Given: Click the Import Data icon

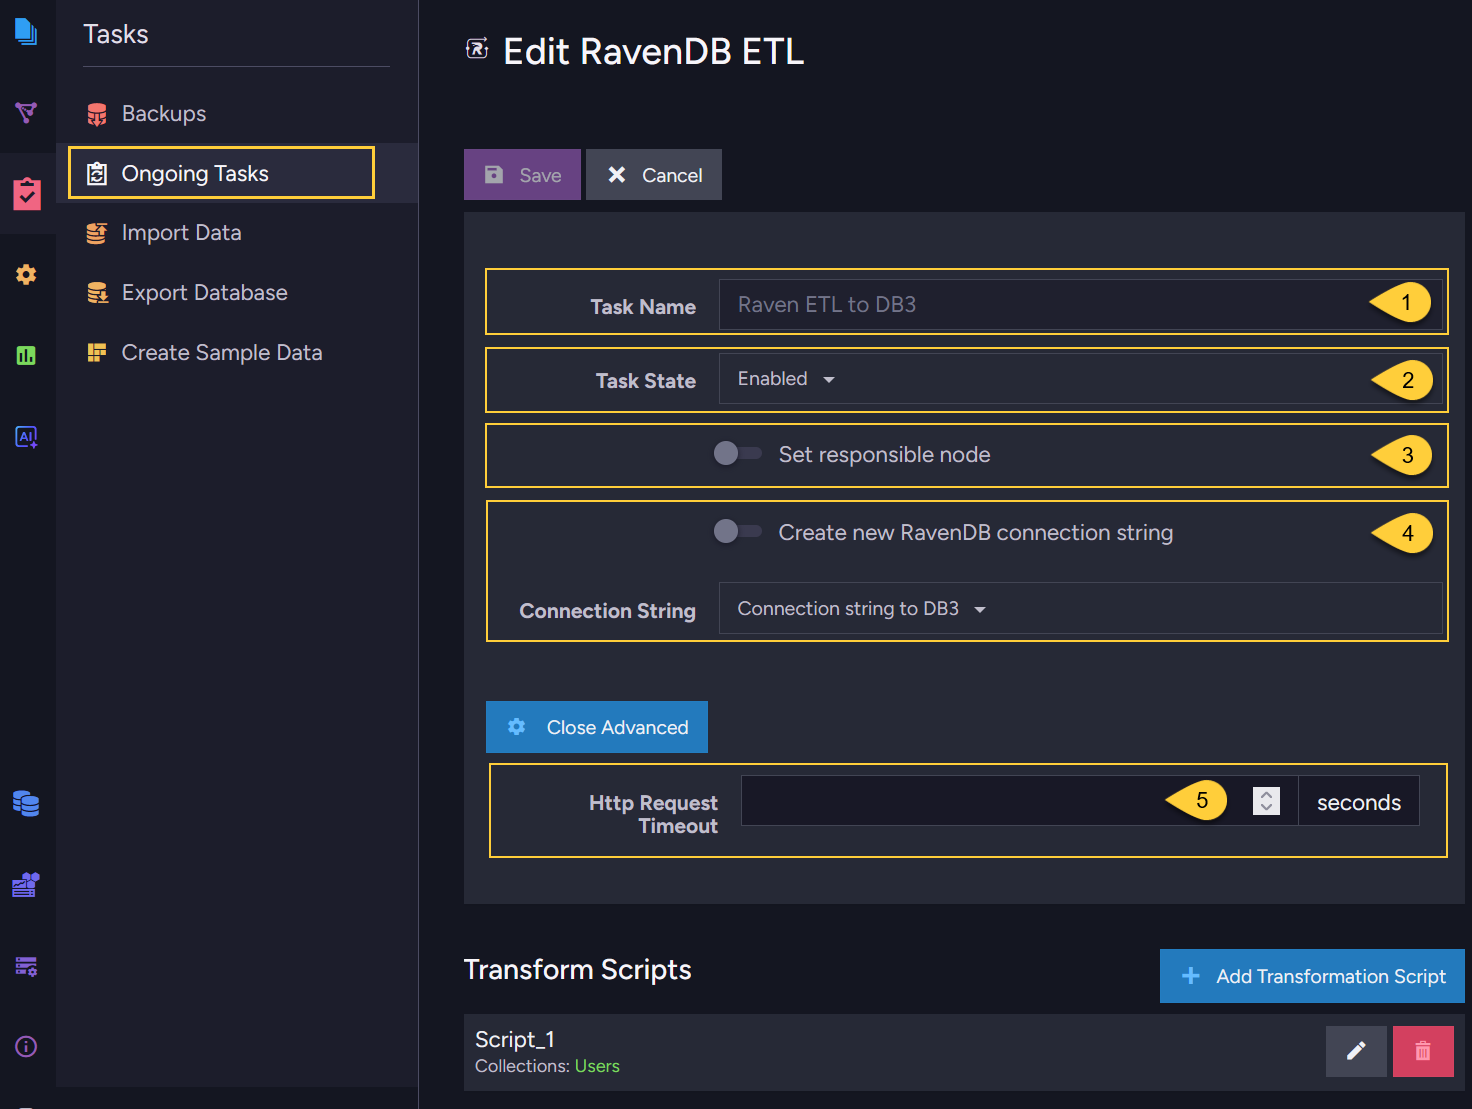Looking at the screenshot, I should click(x=97, y=233).
